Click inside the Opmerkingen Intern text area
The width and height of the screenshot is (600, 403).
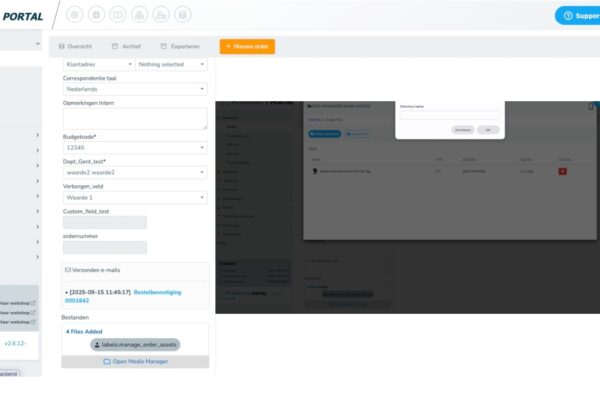[135, 118]
